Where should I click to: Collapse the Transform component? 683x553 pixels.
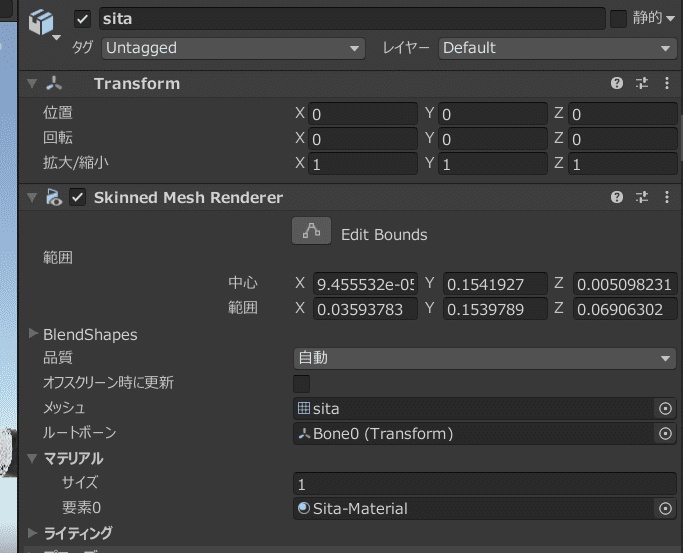[x=32, y=83]
